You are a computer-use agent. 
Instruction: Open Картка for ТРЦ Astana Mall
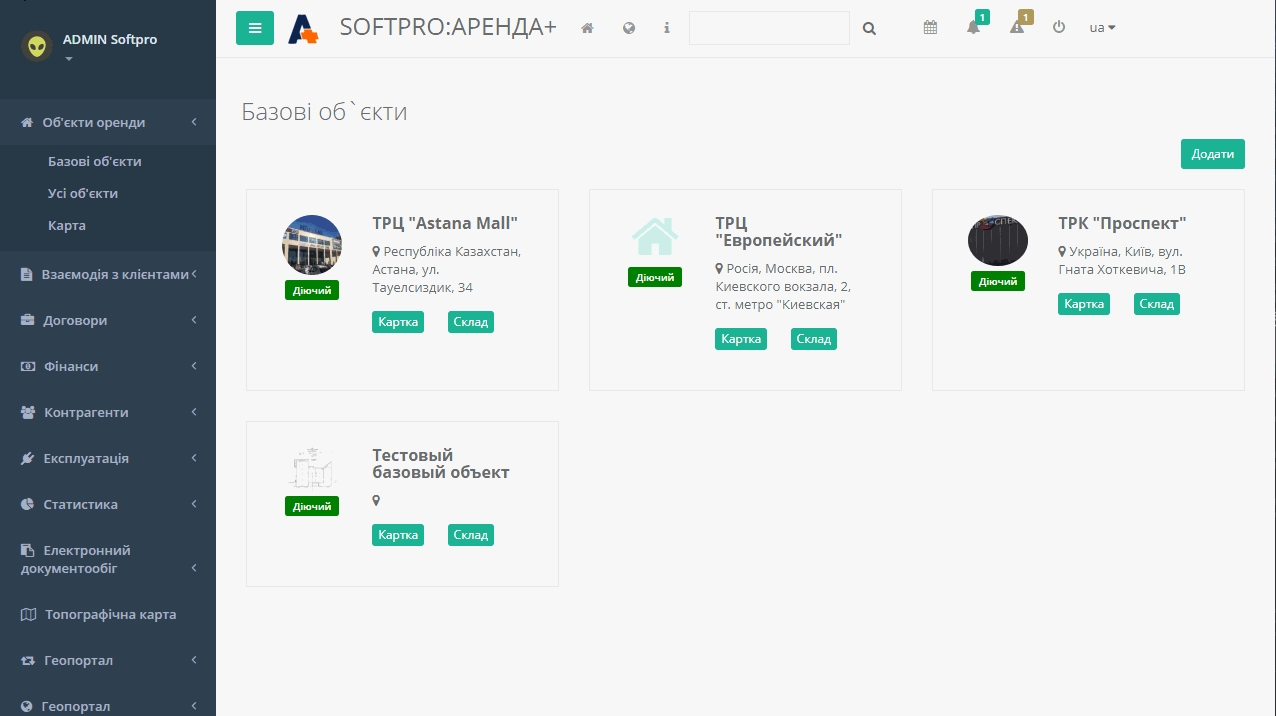click(x=397, y=321)
